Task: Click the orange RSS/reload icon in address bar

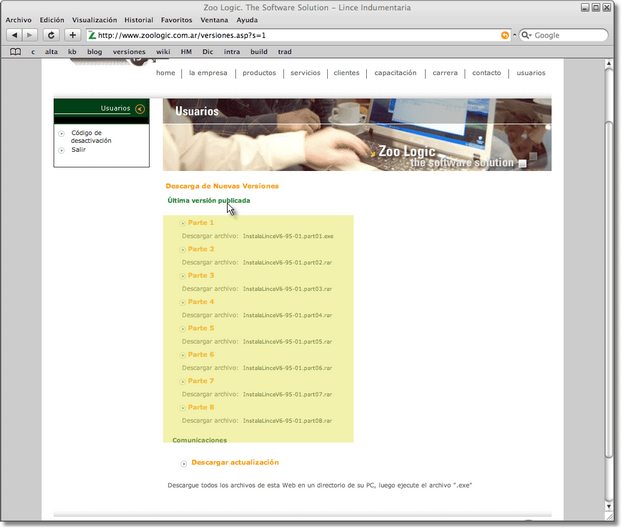Action: click(x=505, y=35)
